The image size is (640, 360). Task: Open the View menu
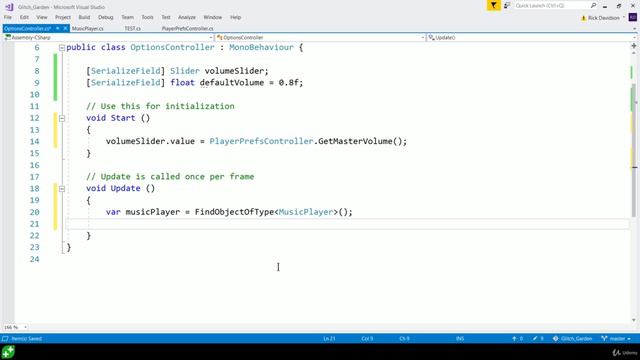[x=42, y=17]
